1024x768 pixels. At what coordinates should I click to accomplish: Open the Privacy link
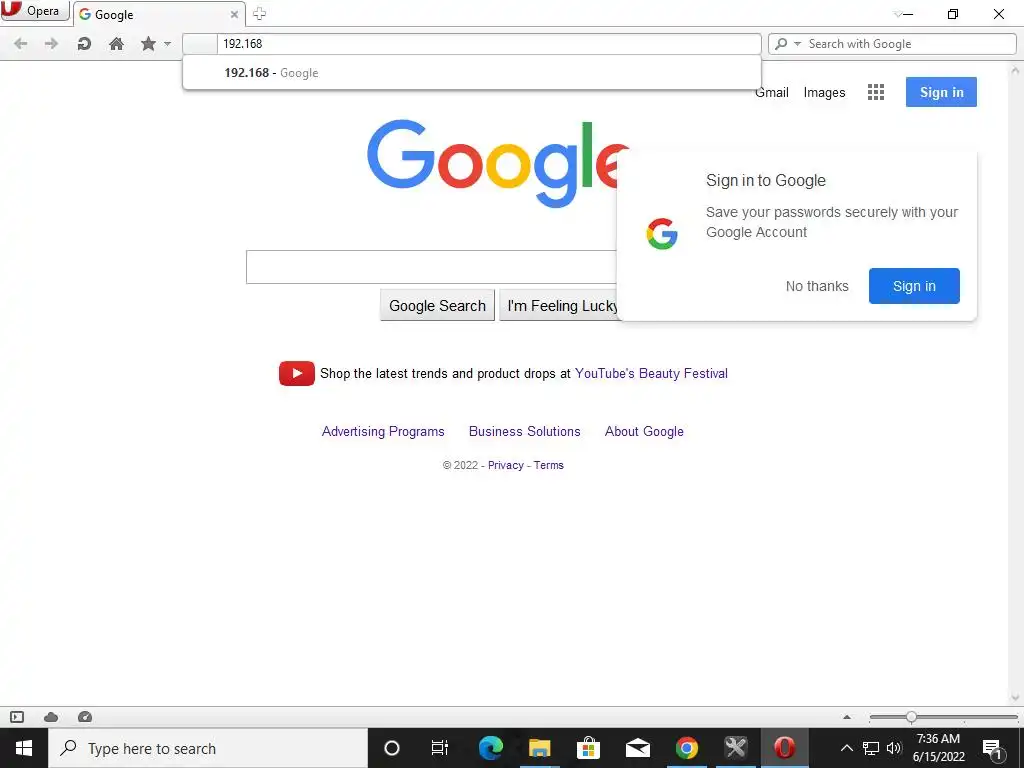(505, 465)
